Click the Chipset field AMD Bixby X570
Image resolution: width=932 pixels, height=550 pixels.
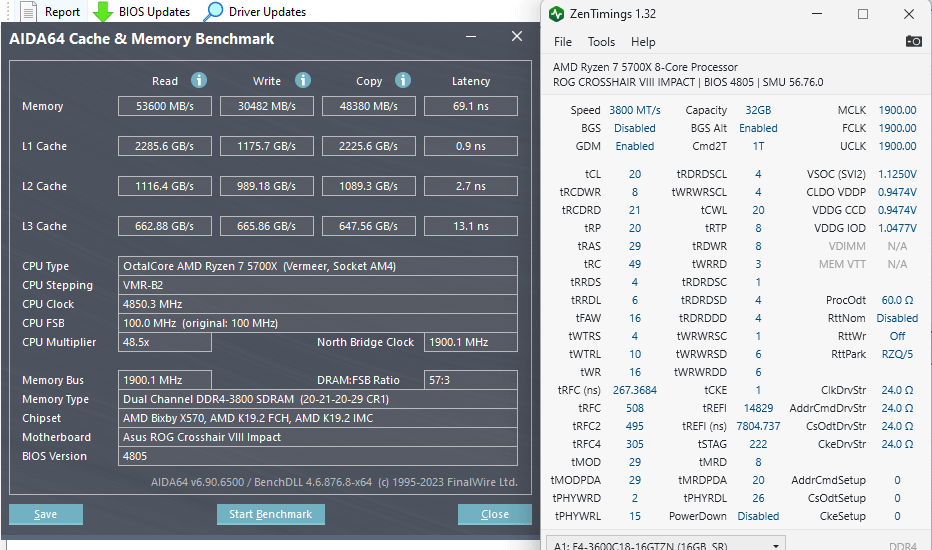click(317, 418)
